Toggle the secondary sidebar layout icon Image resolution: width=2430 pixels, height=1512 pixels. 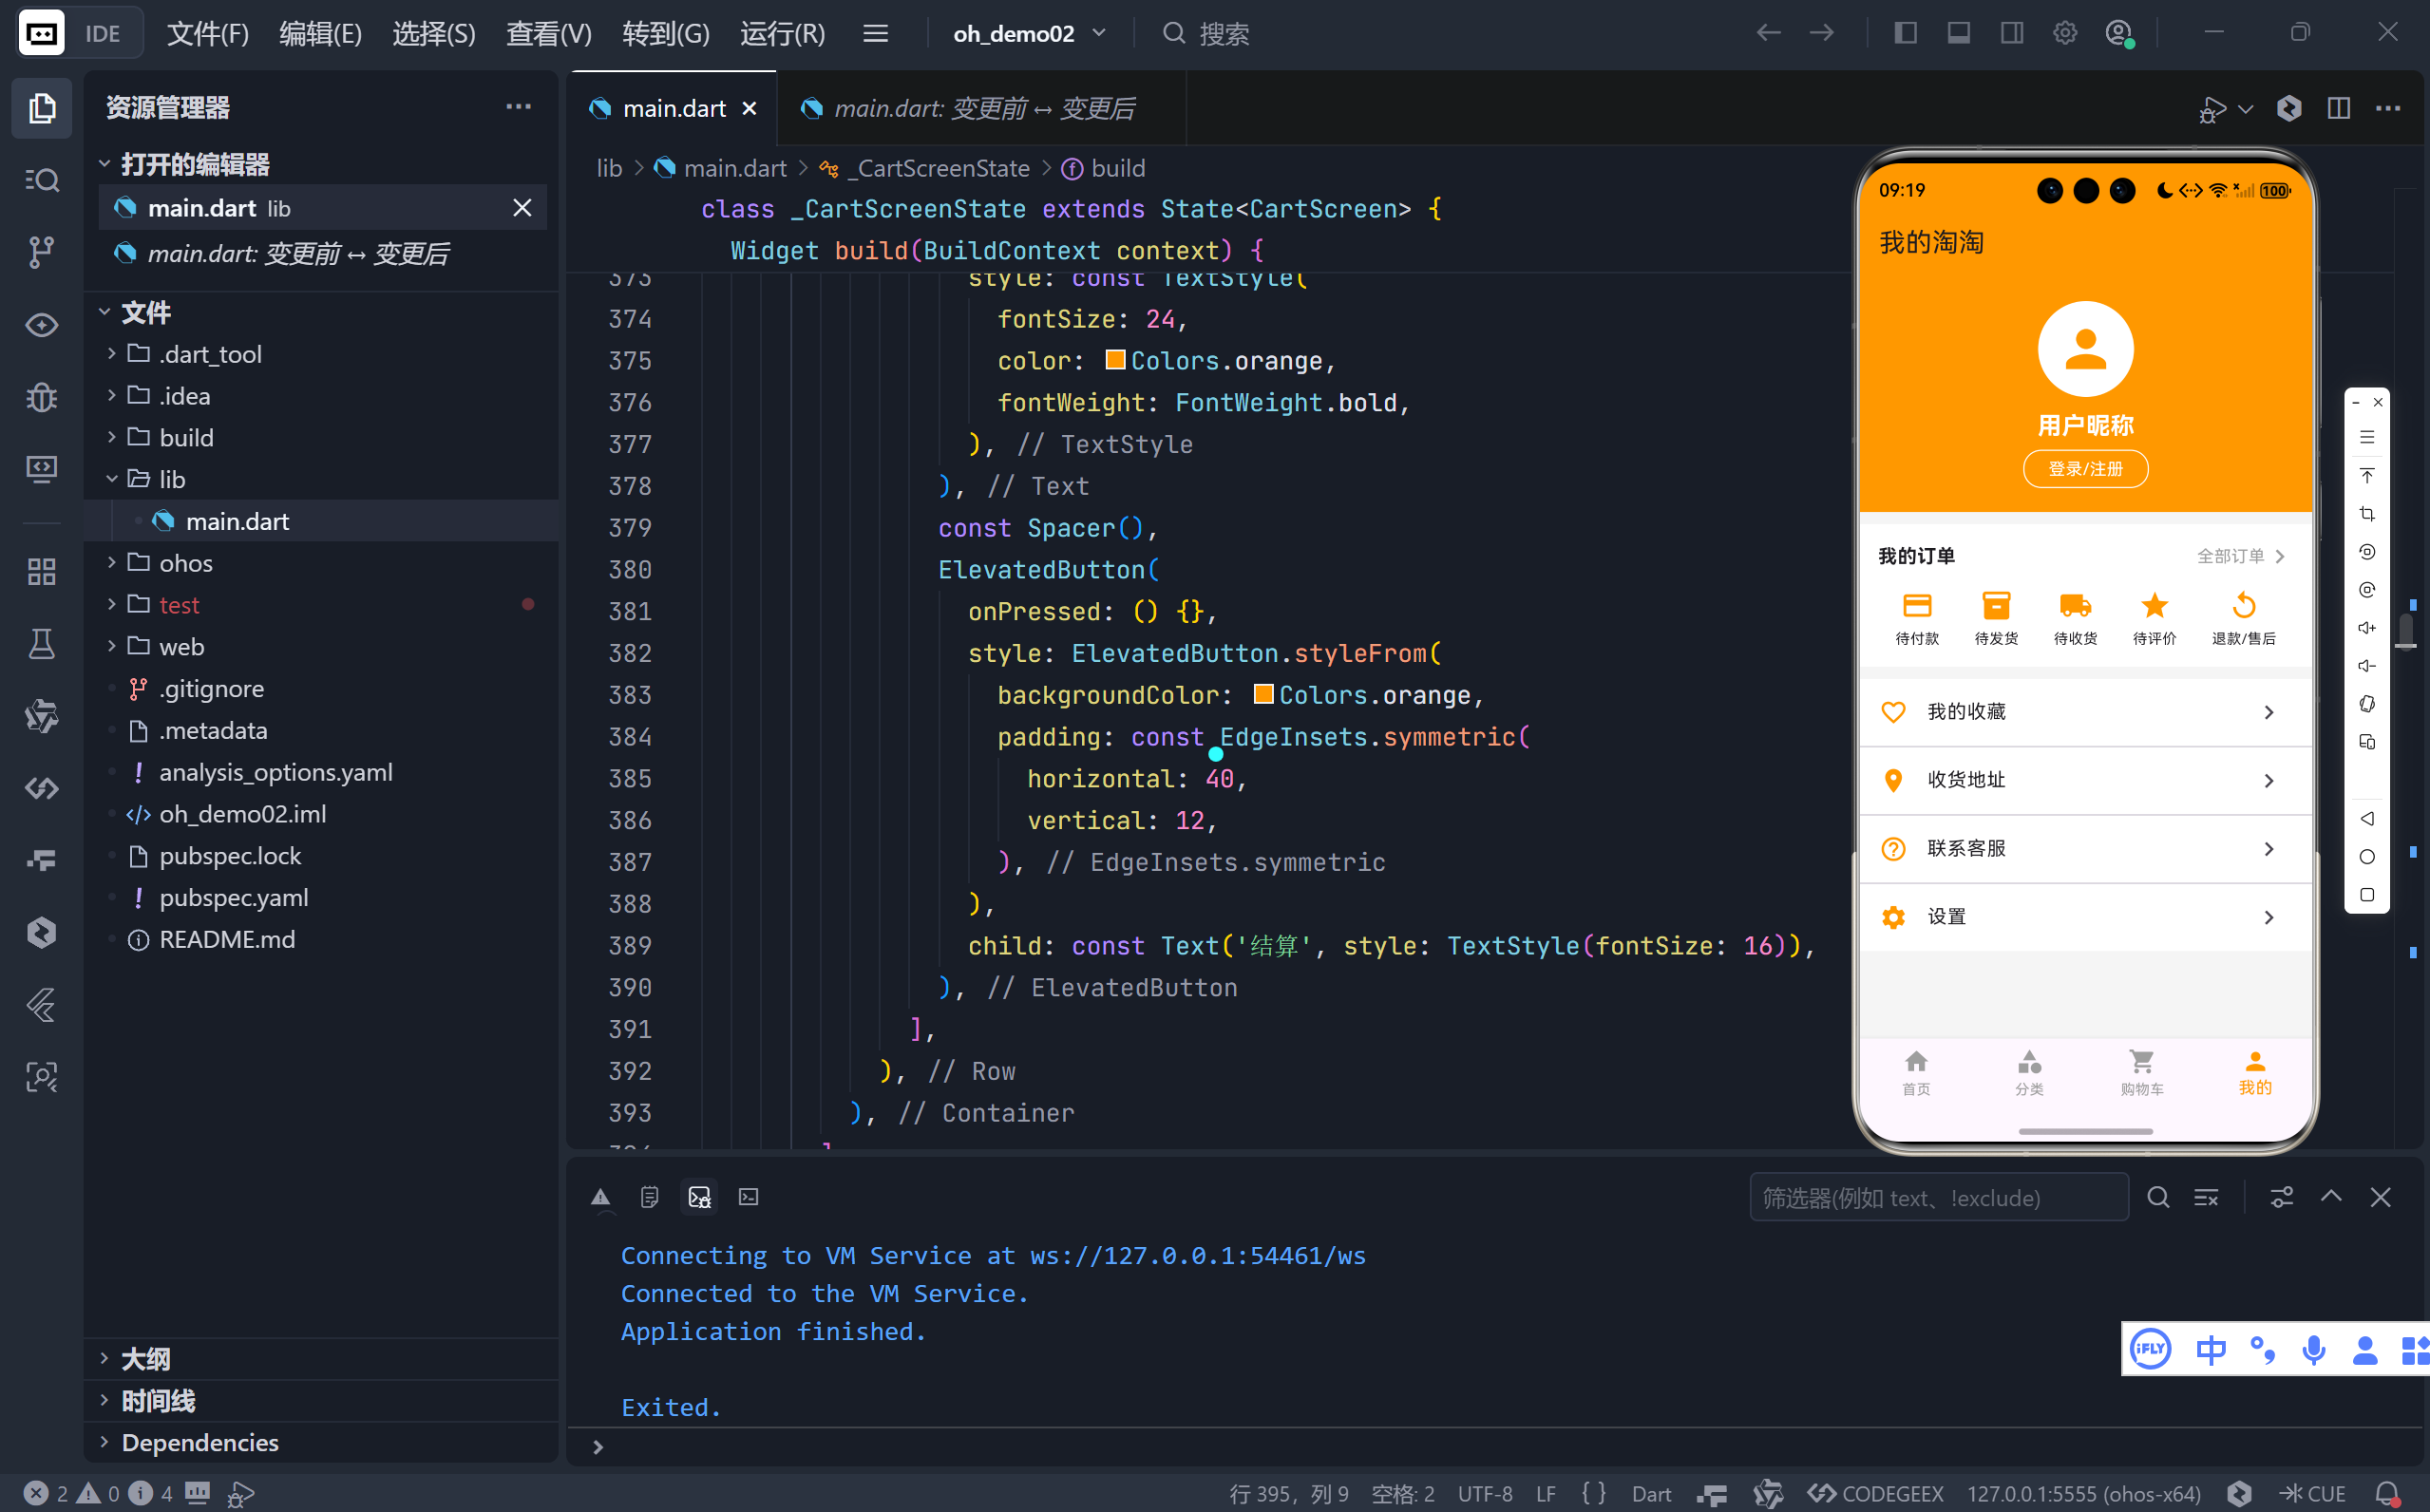(x=2011, y=33)
